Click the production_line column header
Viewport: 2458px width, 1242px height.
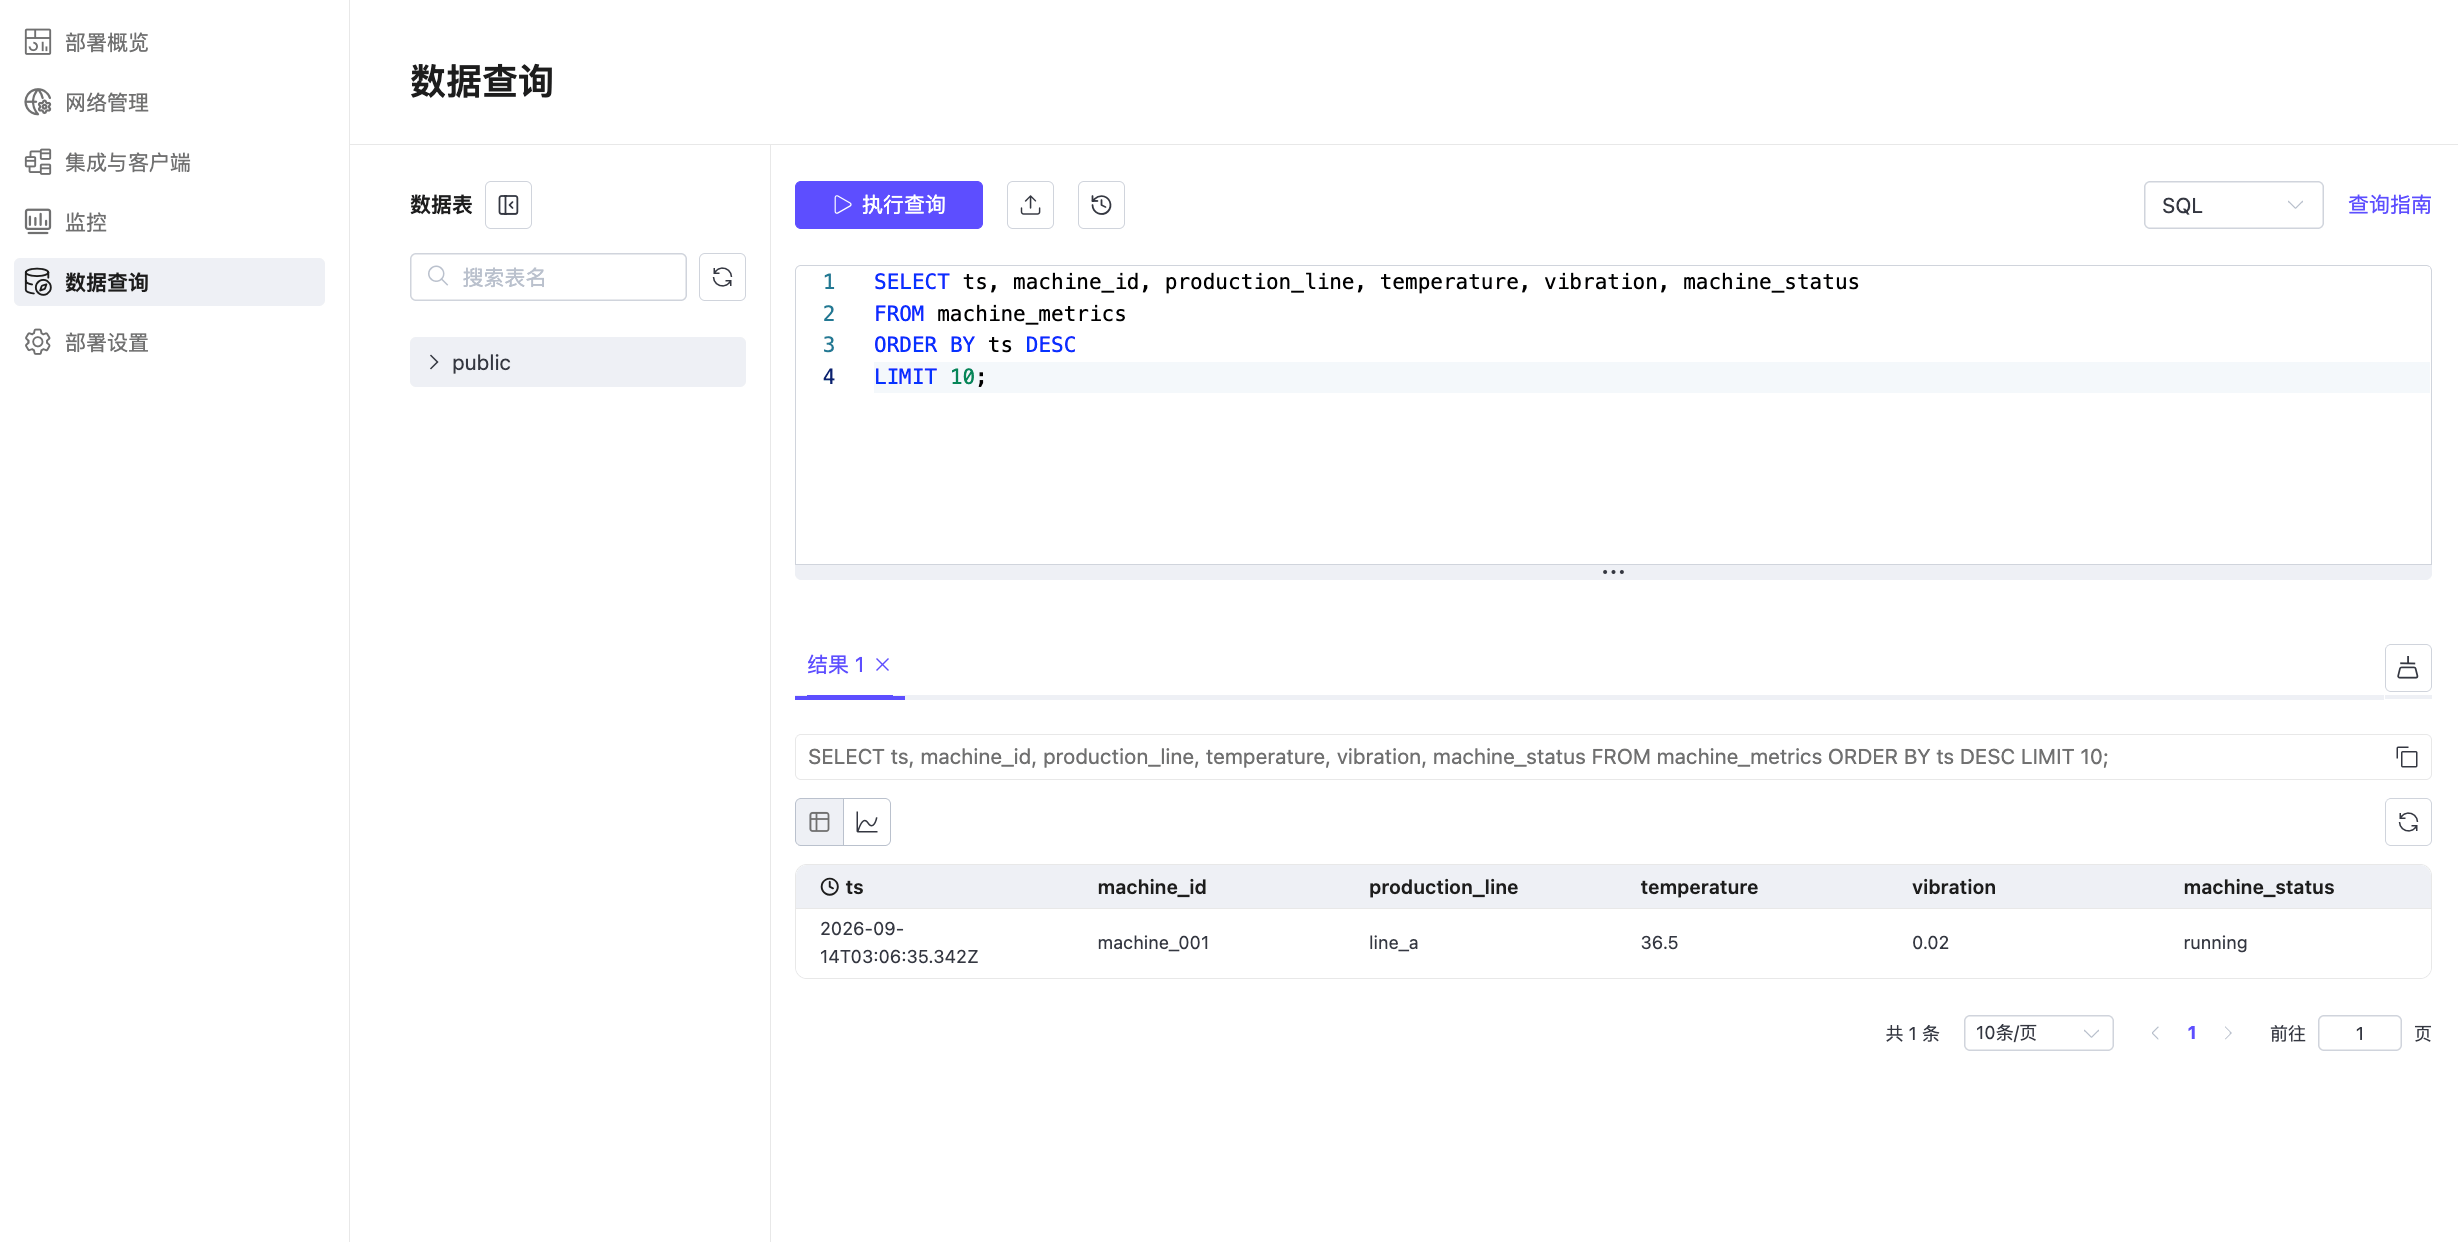coord(1443,887)
